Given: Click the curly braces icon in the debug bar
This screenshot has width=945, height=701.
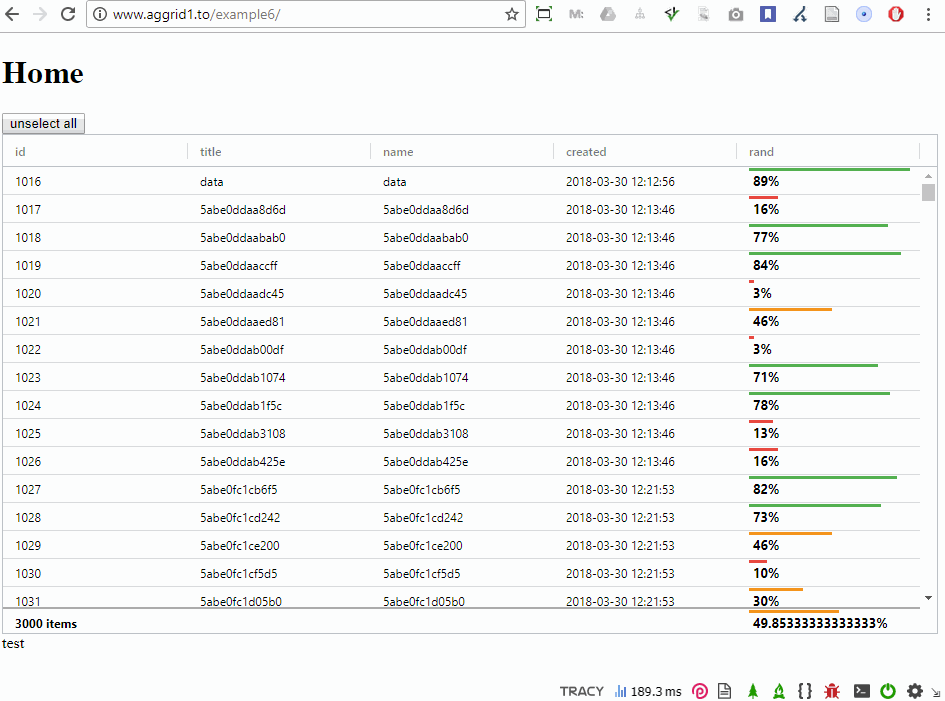Looking at the screenshot, I should pyautogui.click(x=805, y=691).
